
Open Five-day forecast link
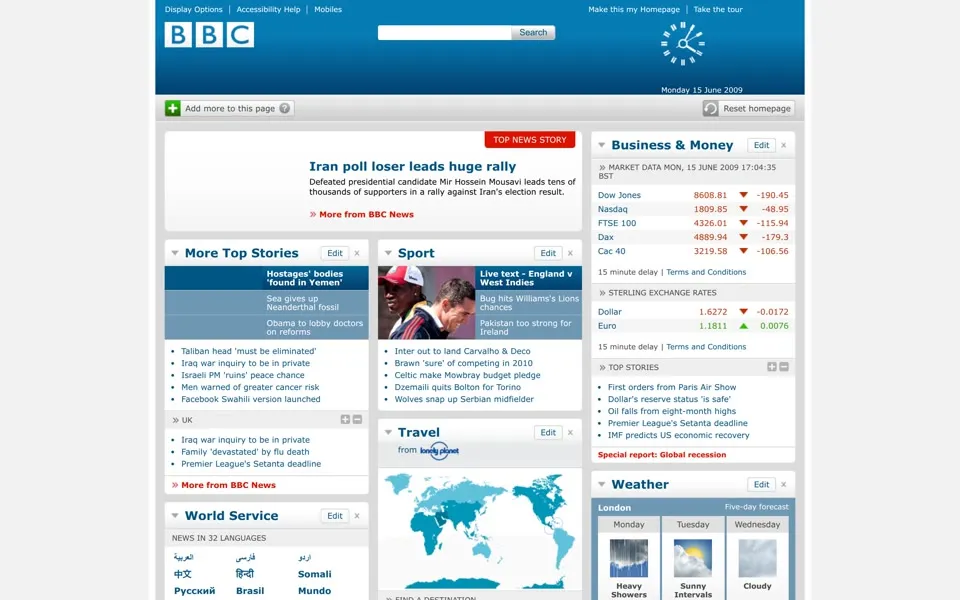pos(757,507)
